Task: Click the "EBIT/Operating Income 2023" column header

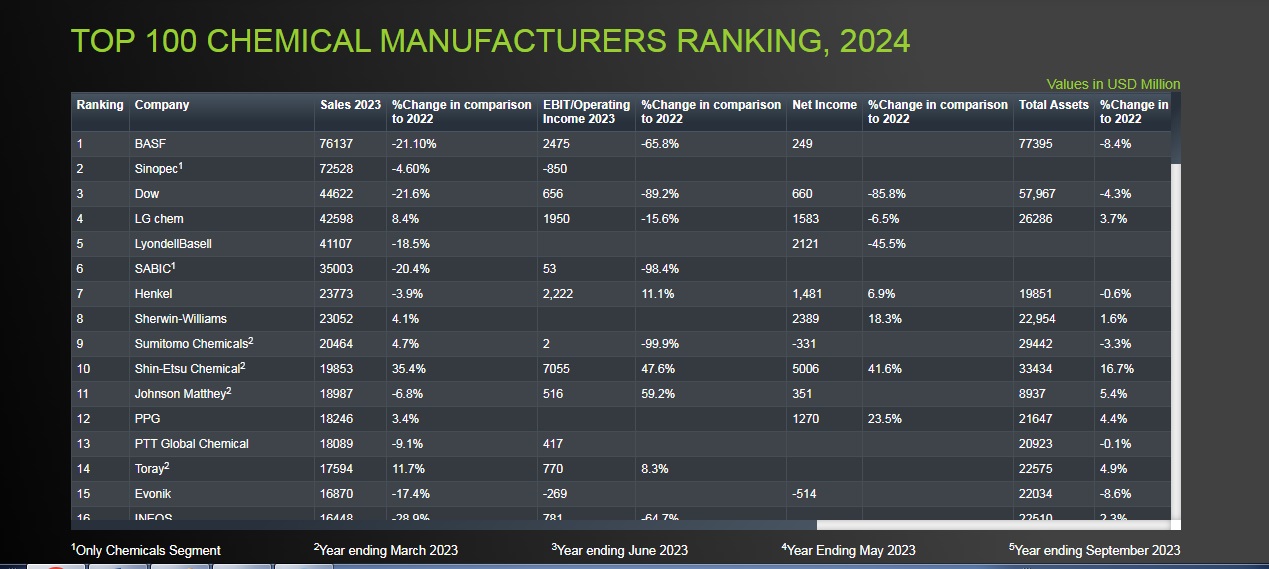Action: click(586, 112)
